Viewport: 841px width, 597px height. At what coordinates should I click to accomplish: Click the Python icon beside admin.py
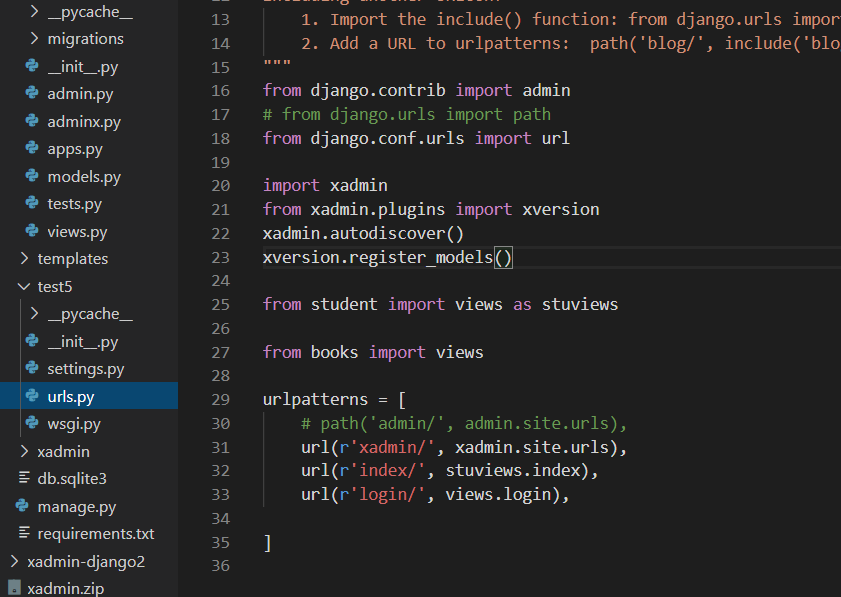(x=32, y=94)
